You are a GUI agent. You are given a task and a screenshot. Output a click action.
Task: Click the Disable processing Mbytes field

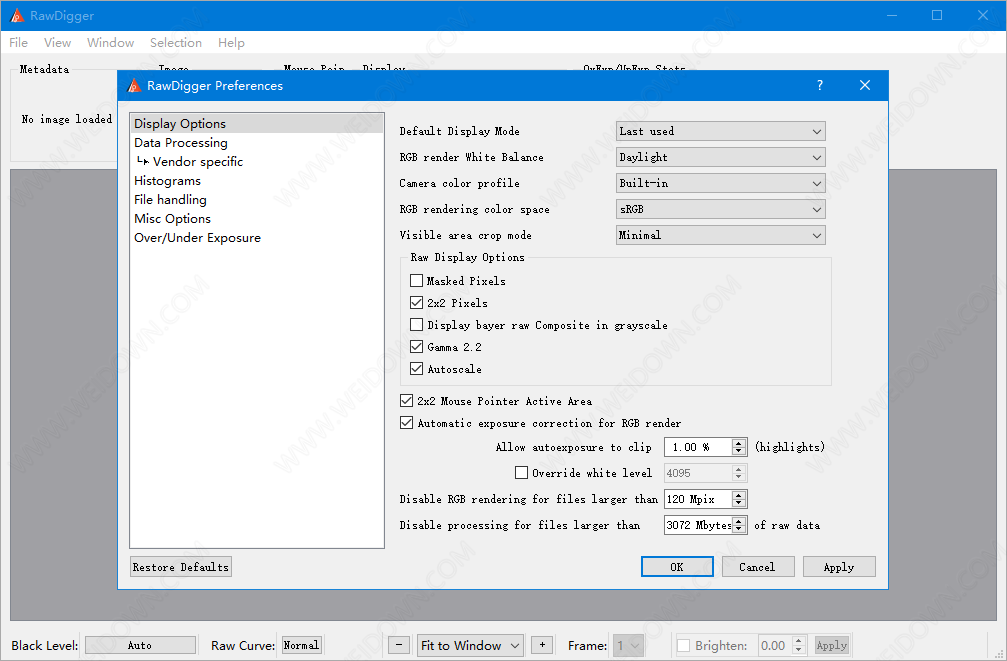point(698,525)
